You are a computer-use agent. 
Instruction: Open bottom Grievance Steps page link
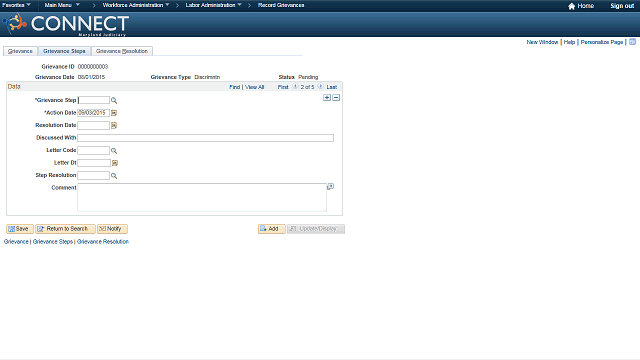click(53, 242)
